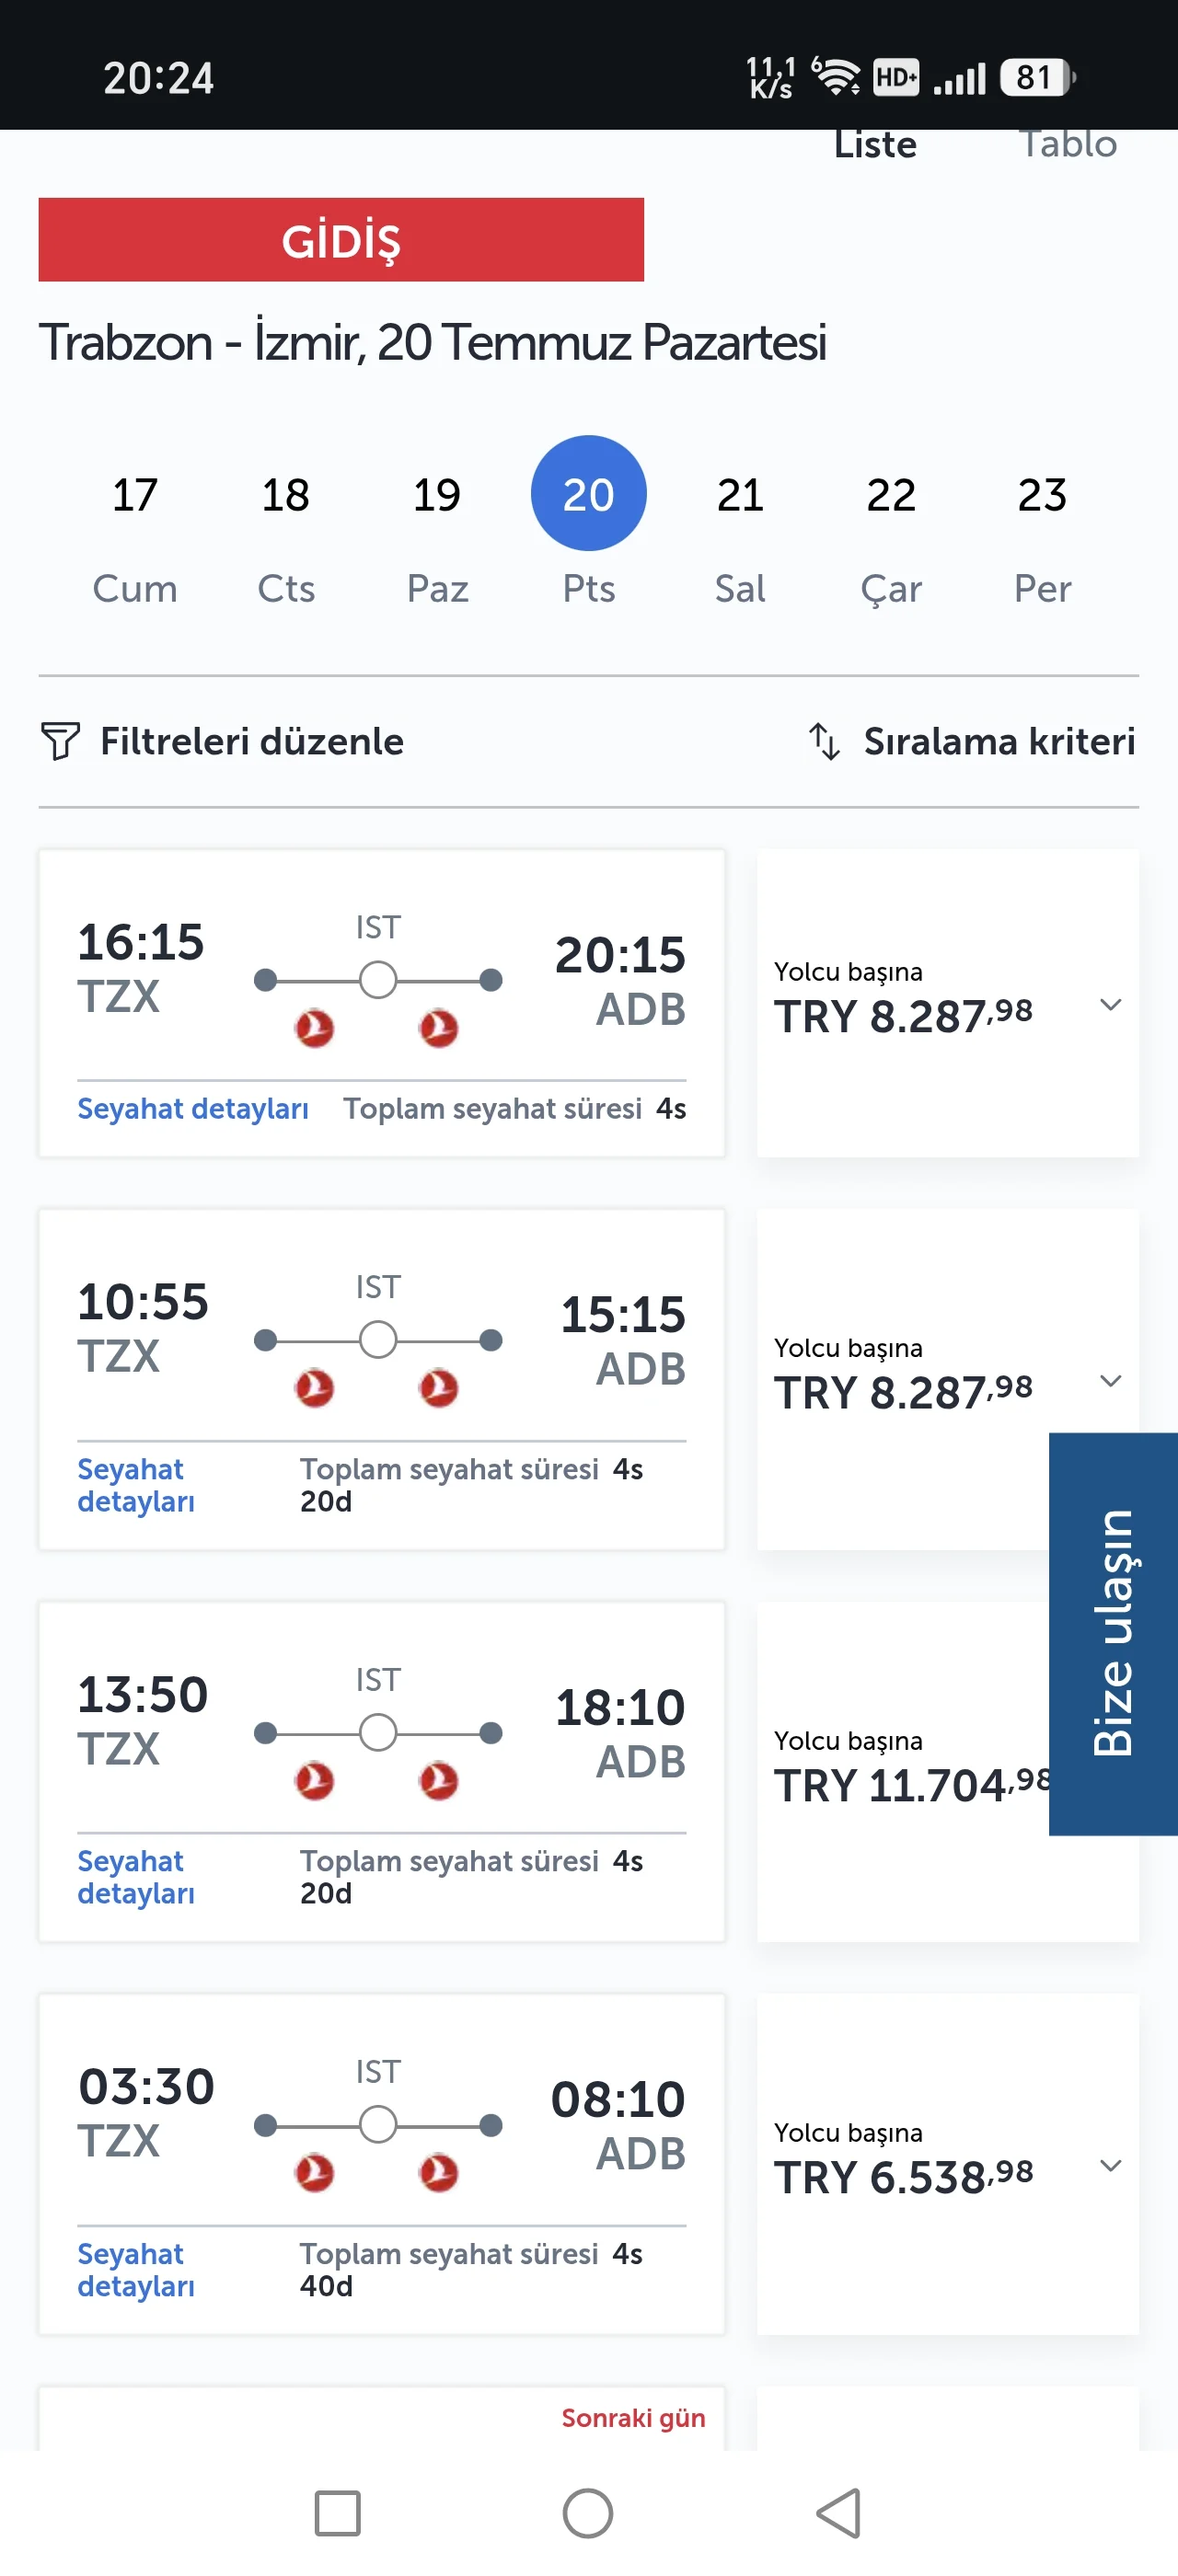This screenshot has height=2576, width=1178.
Task: Tap the sort arrows icon
Action: point(824,741)
